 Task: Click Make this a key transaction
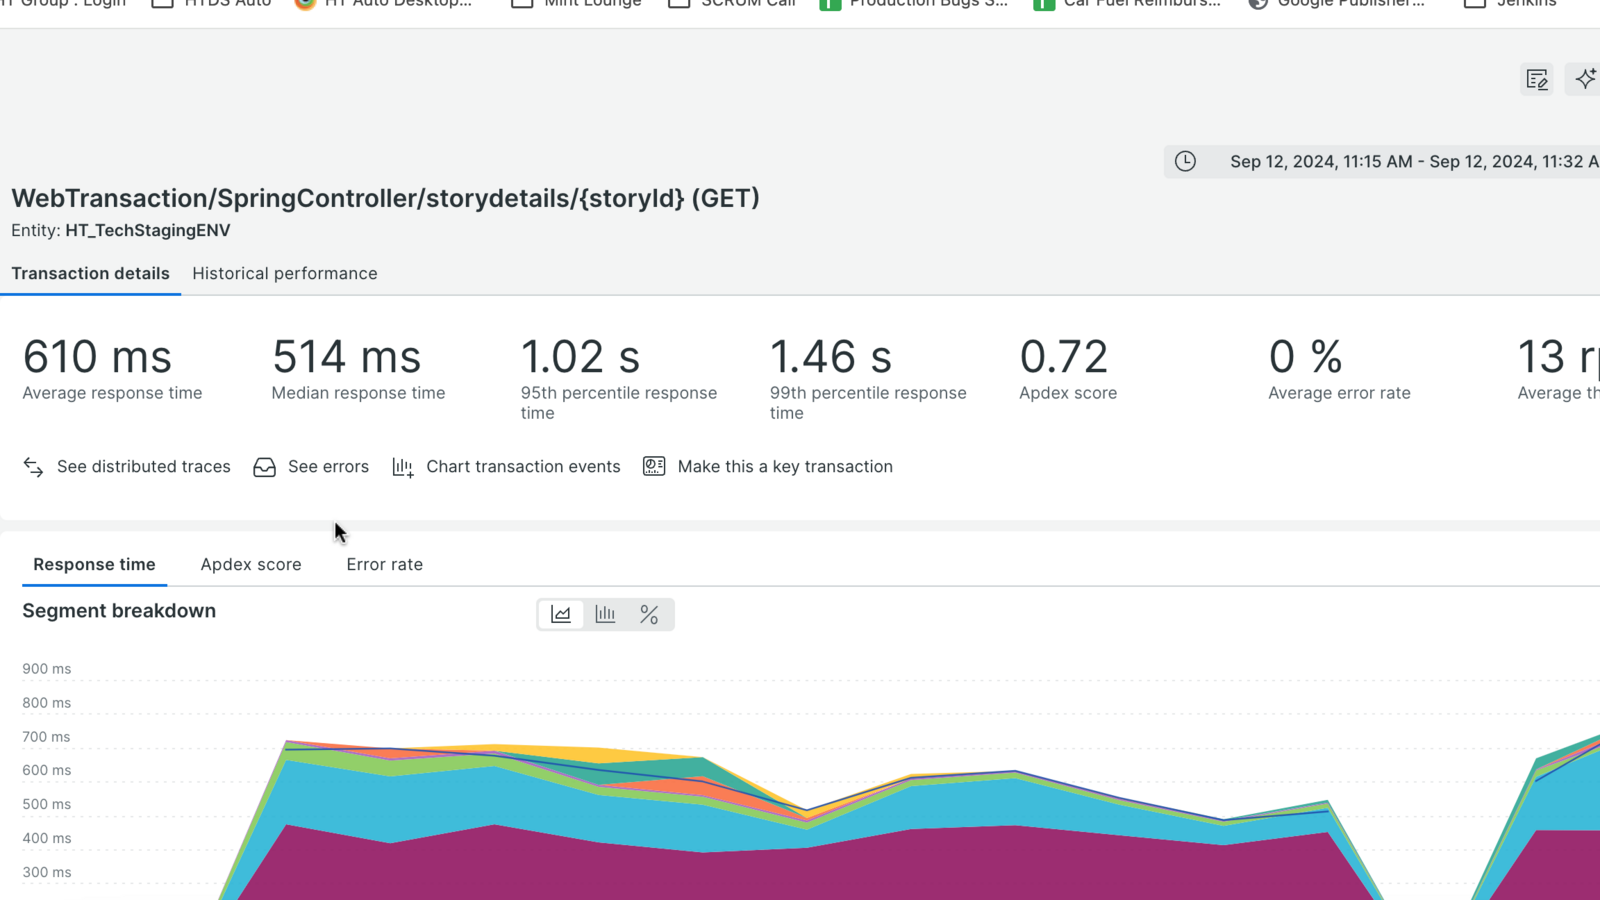coord(785,467)
